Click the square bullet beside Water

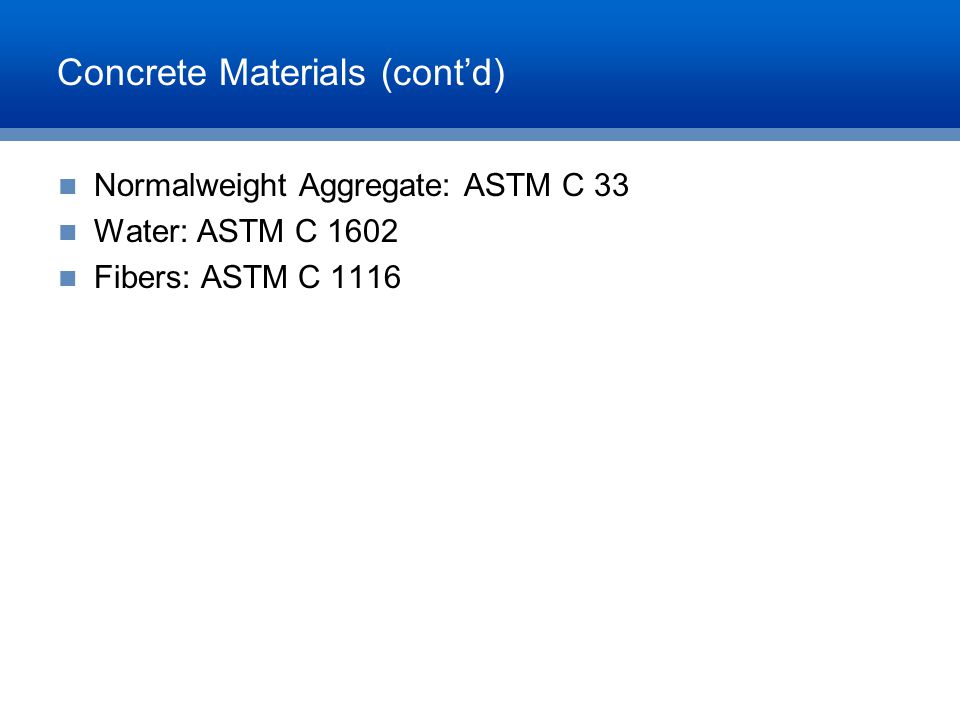coord(67,232)
